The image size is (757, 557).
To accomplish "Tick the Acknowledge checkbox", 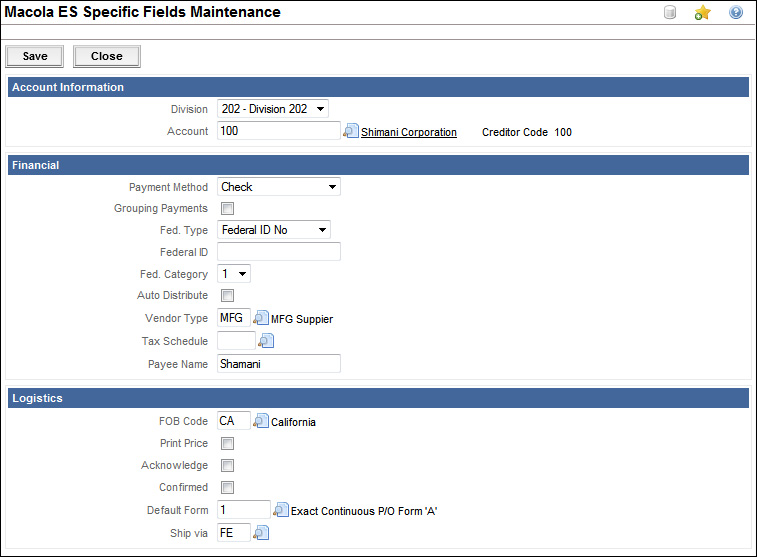I will click(227, 466).
